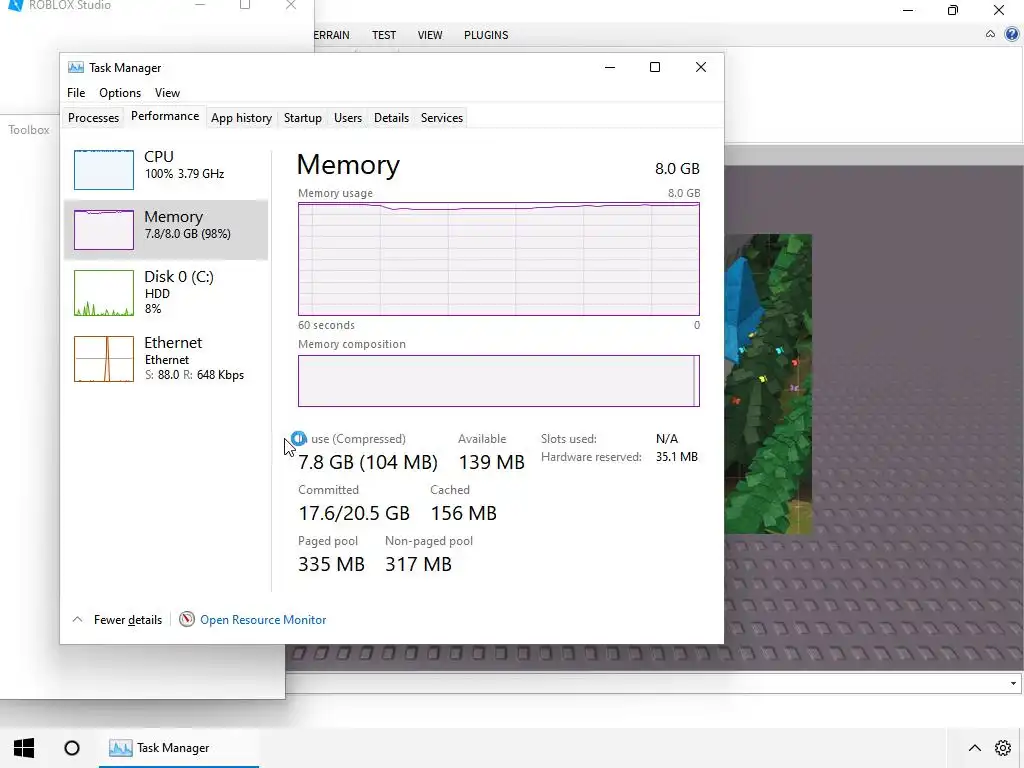
Task: Click the ROBLOX Studio logo icon
Action: pos(16,5)
